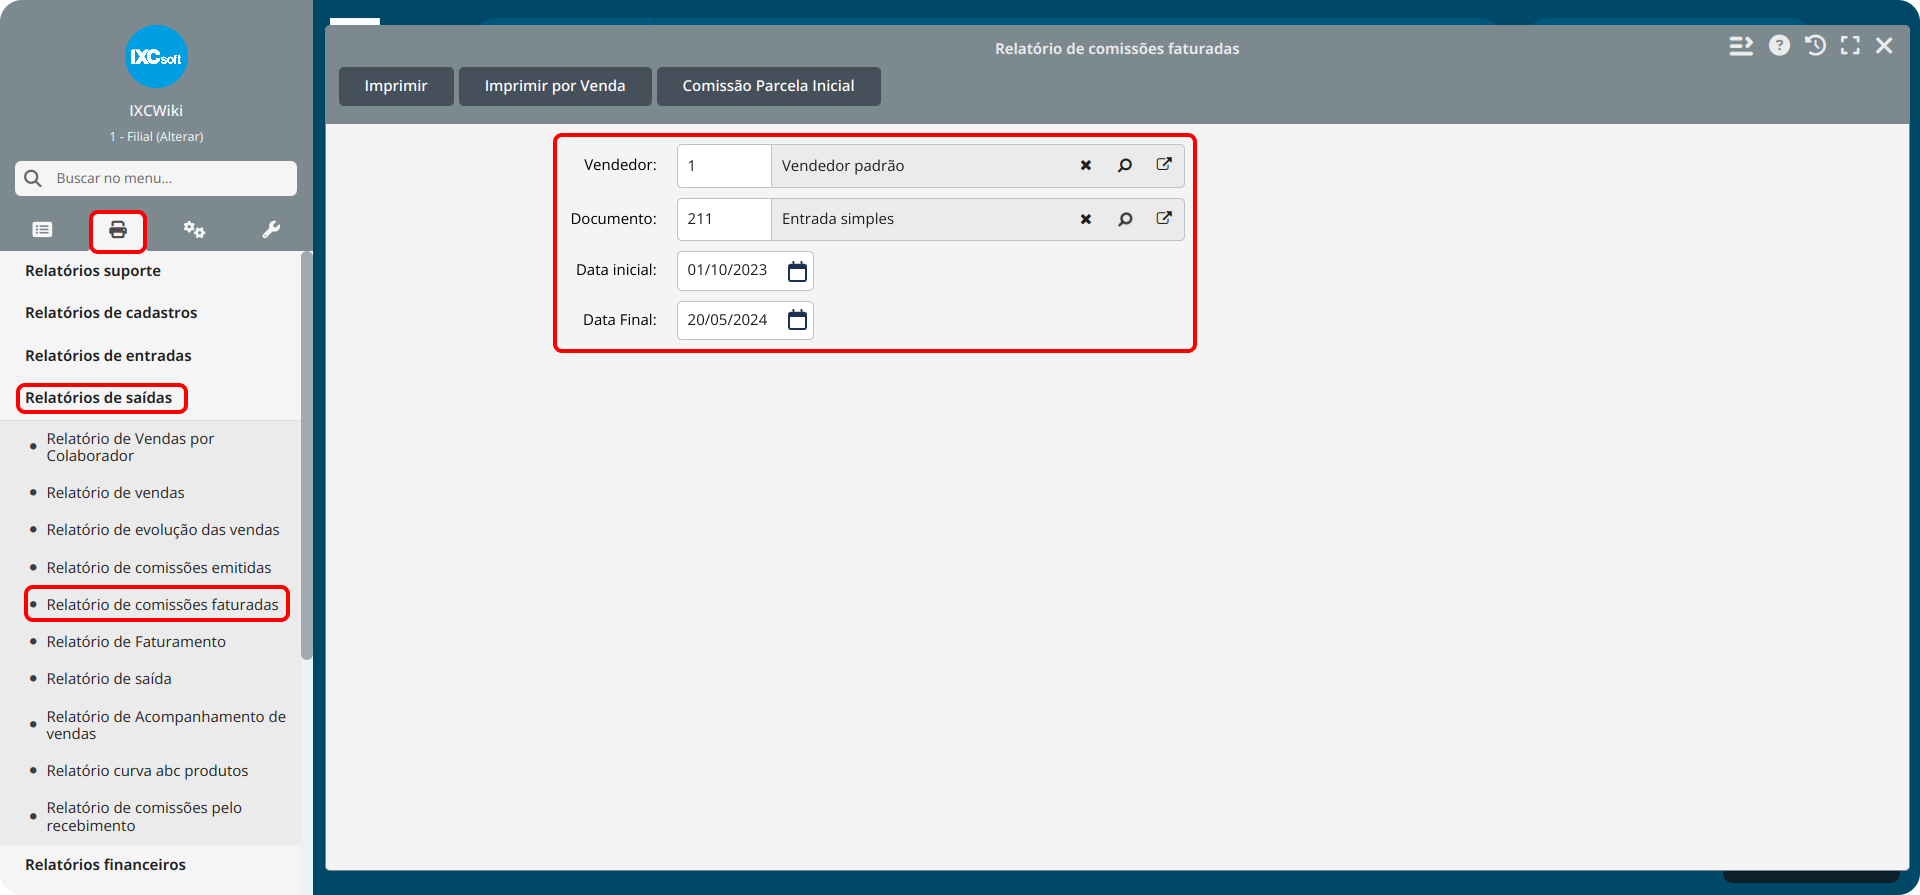Image resolution: width=1920 pixels, height=895 pixels.
Task: Click Comissão Parcela Inicial button
Action: click(768, 86)
